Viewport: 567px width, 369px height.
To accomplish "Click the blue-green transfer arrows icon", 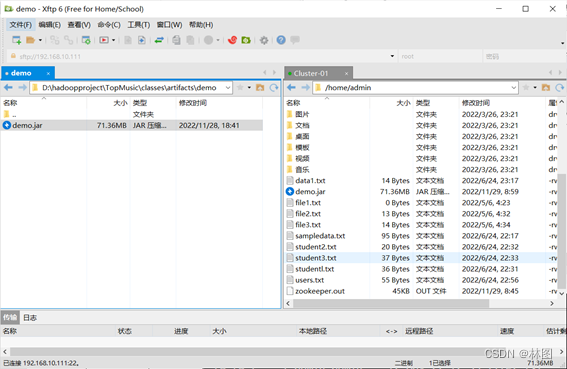I will point(159,40).
